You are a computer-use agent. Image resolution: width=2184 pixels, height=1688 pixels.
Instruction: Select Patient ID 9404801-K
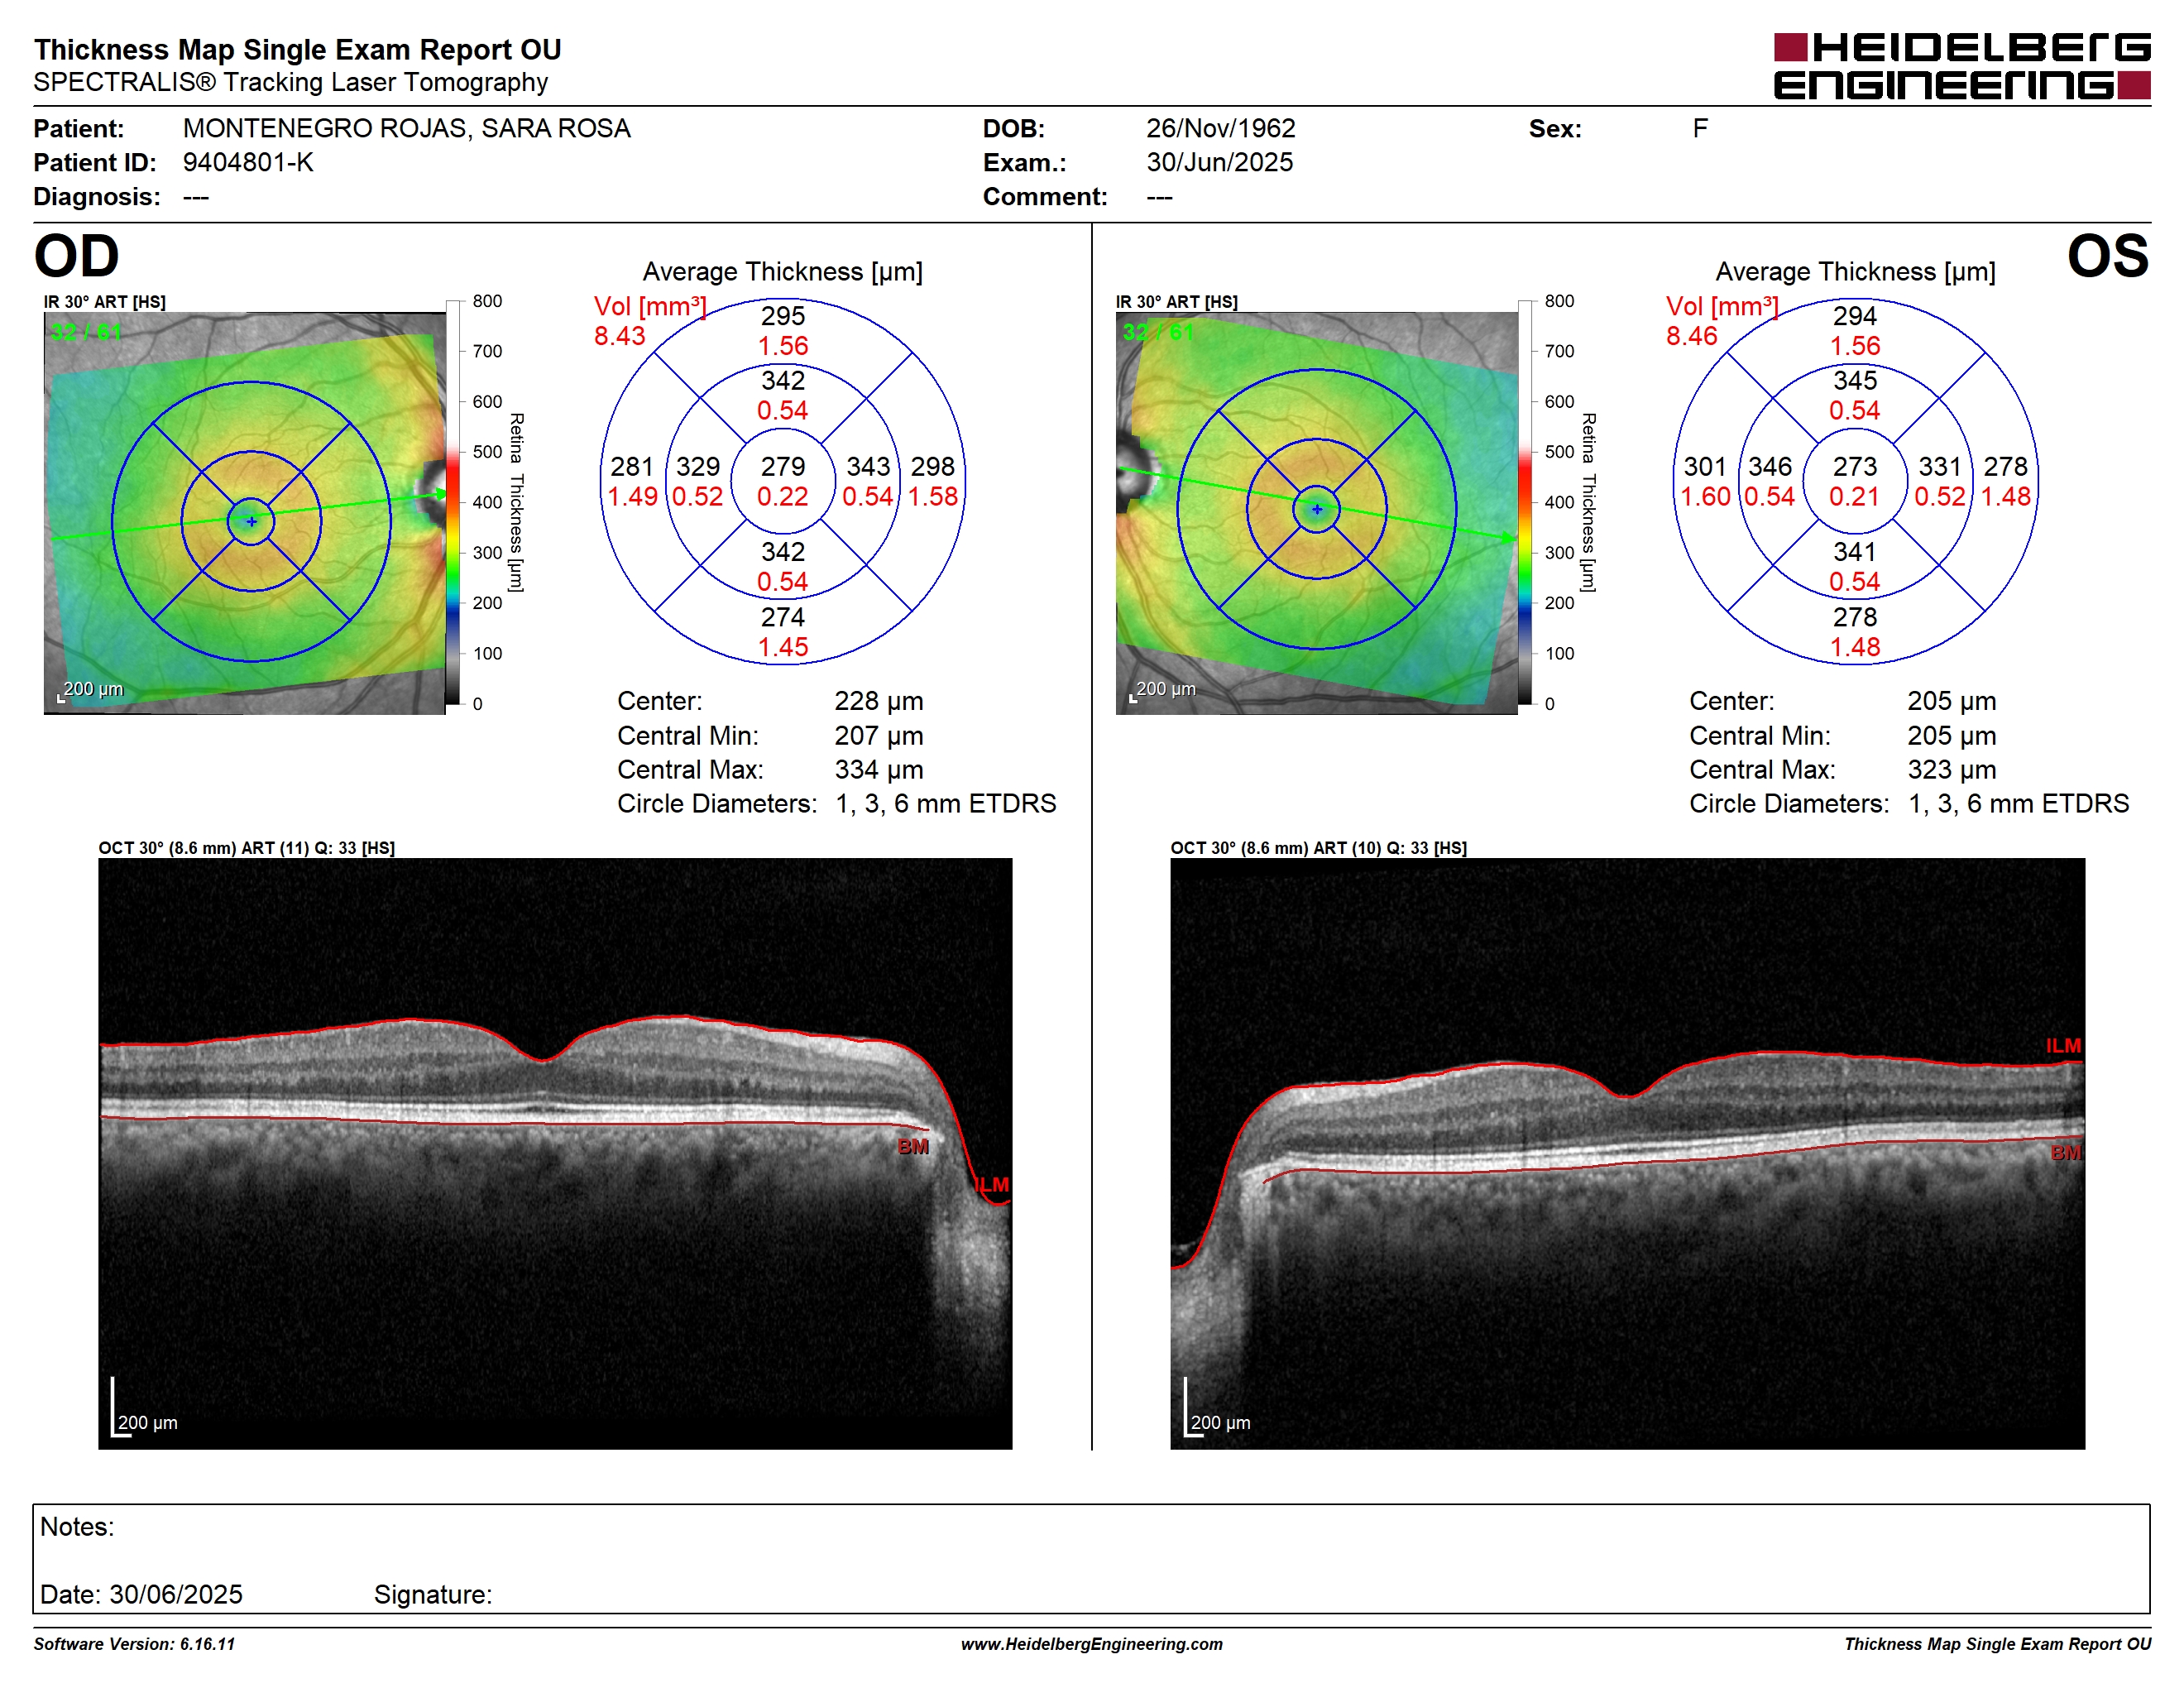(x=248, y=163)
